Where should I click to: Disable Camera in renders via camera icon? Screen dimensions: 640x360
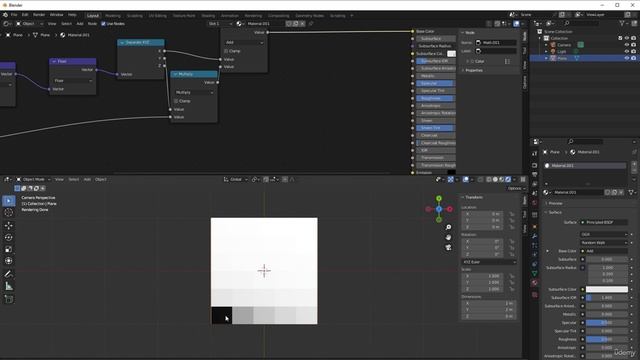click(633, 44)
